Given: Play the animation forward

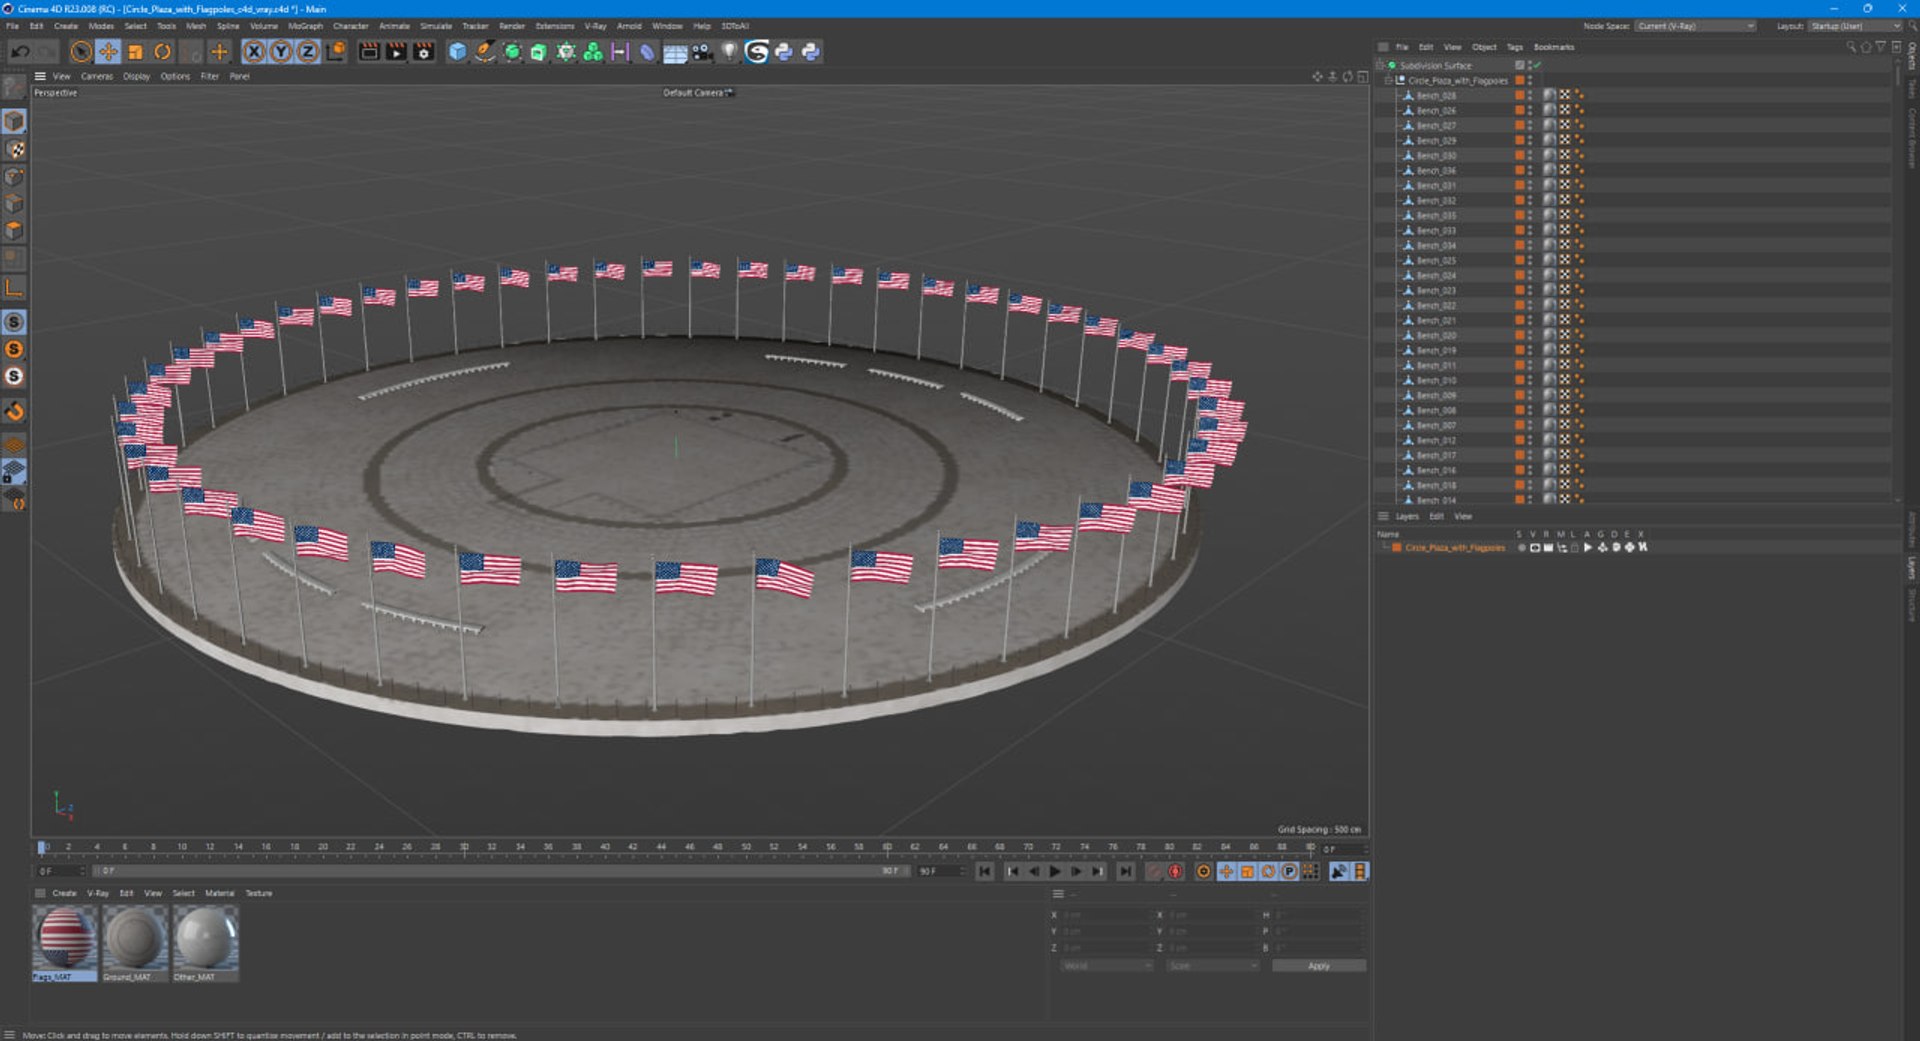Looking at the screenshot, I should click(x=1055, y=872).
